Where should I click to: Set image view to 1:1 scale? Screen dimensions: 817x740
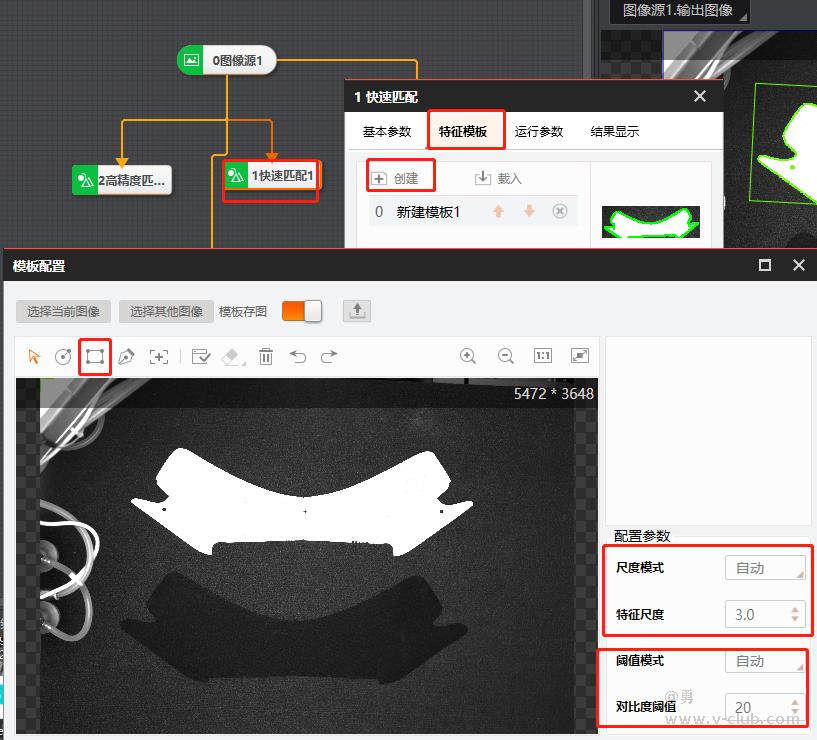point(542,355)
